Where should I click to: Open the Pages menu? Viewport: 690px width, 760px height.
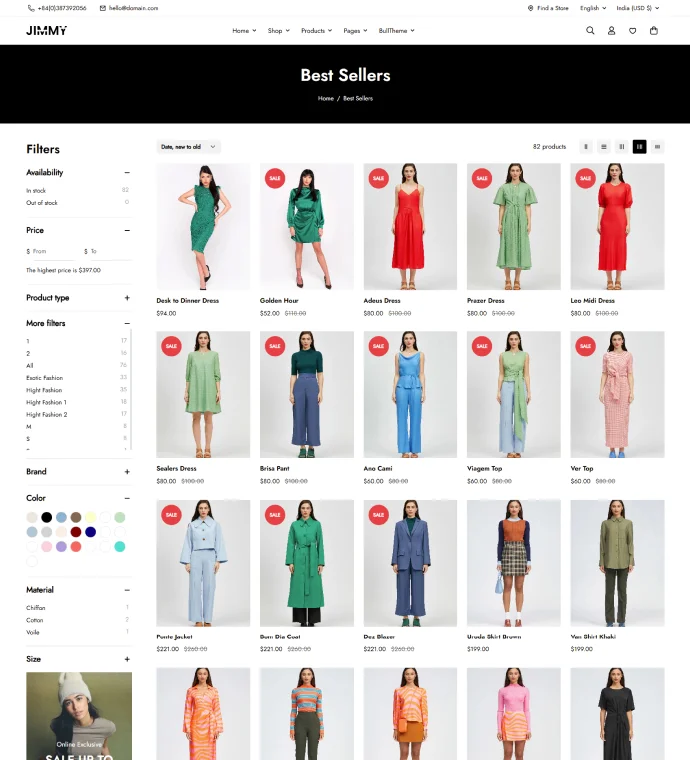[355, 31]
